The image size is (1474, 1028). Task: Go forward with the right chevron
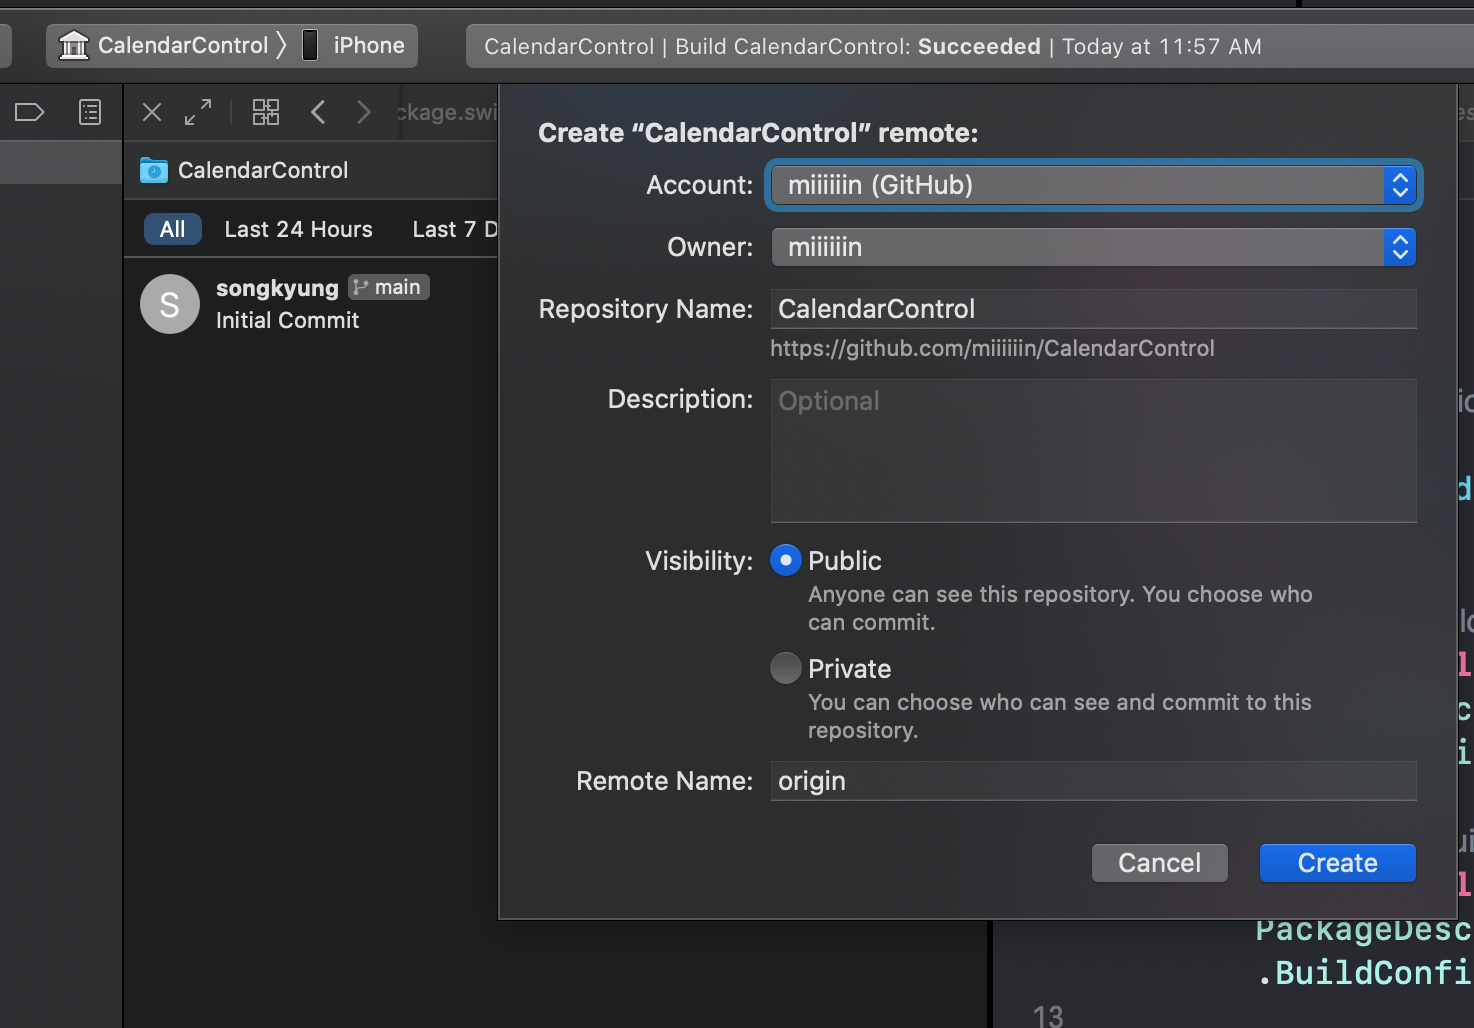pyautogui.click(x=364, y=112)
